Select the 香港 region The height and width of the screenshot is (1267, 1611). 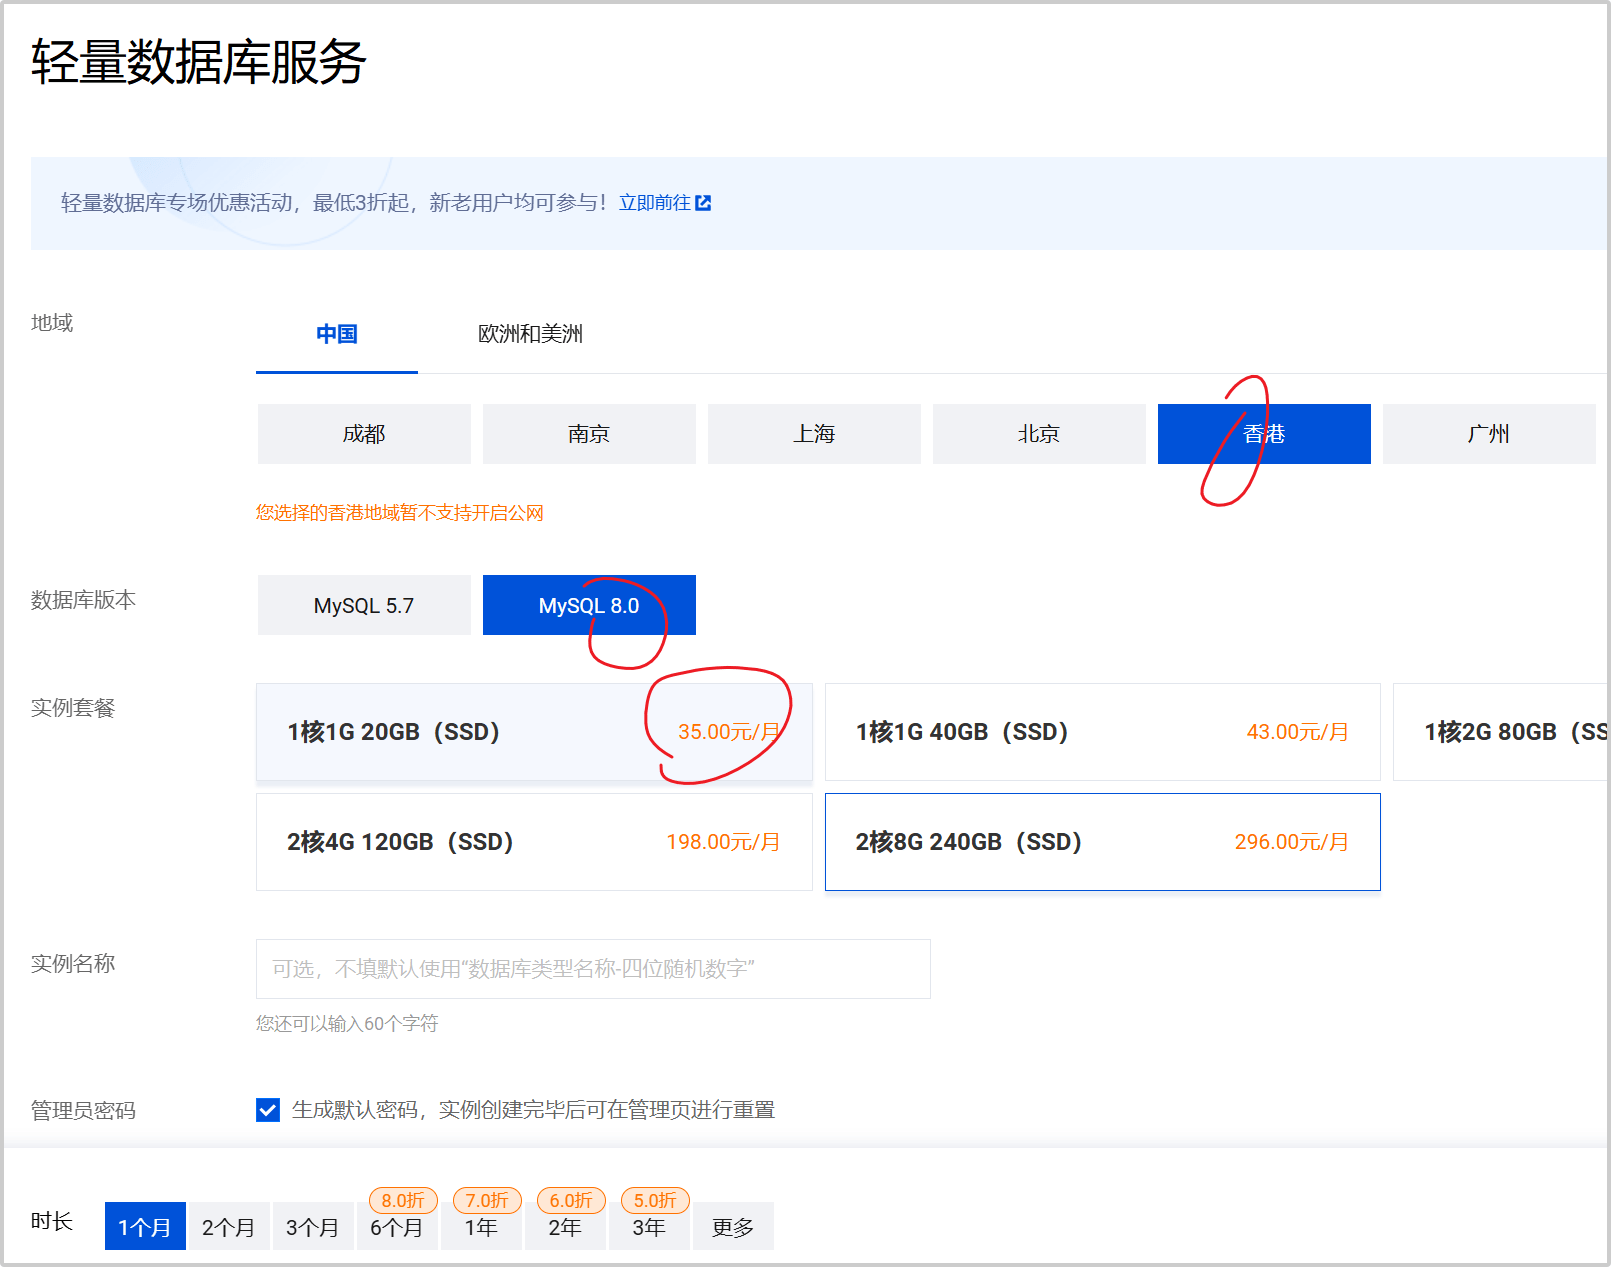pos(1264,434)
